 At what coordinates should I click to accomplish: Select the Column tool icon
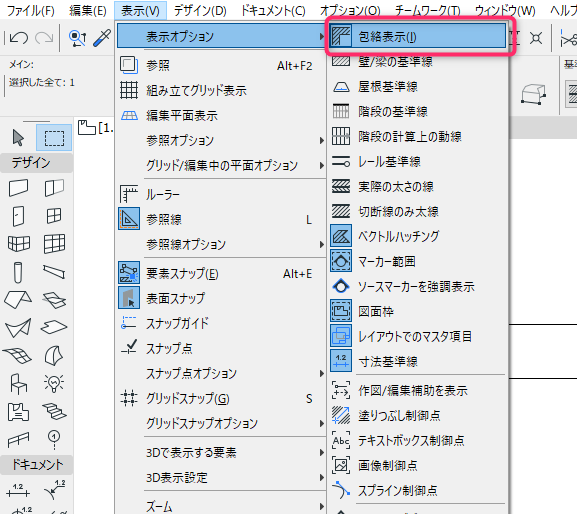(x=18, y=273)
